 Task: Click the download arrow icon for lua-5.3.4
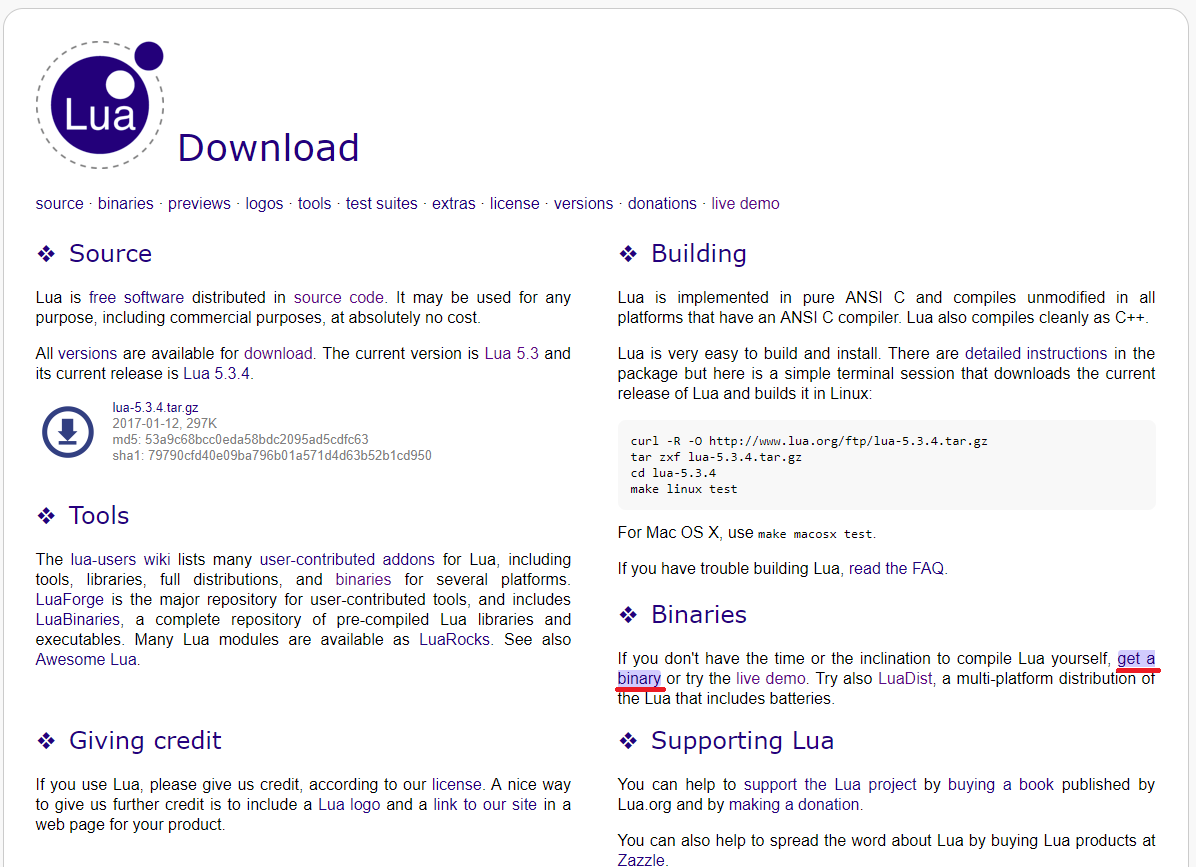68,432
